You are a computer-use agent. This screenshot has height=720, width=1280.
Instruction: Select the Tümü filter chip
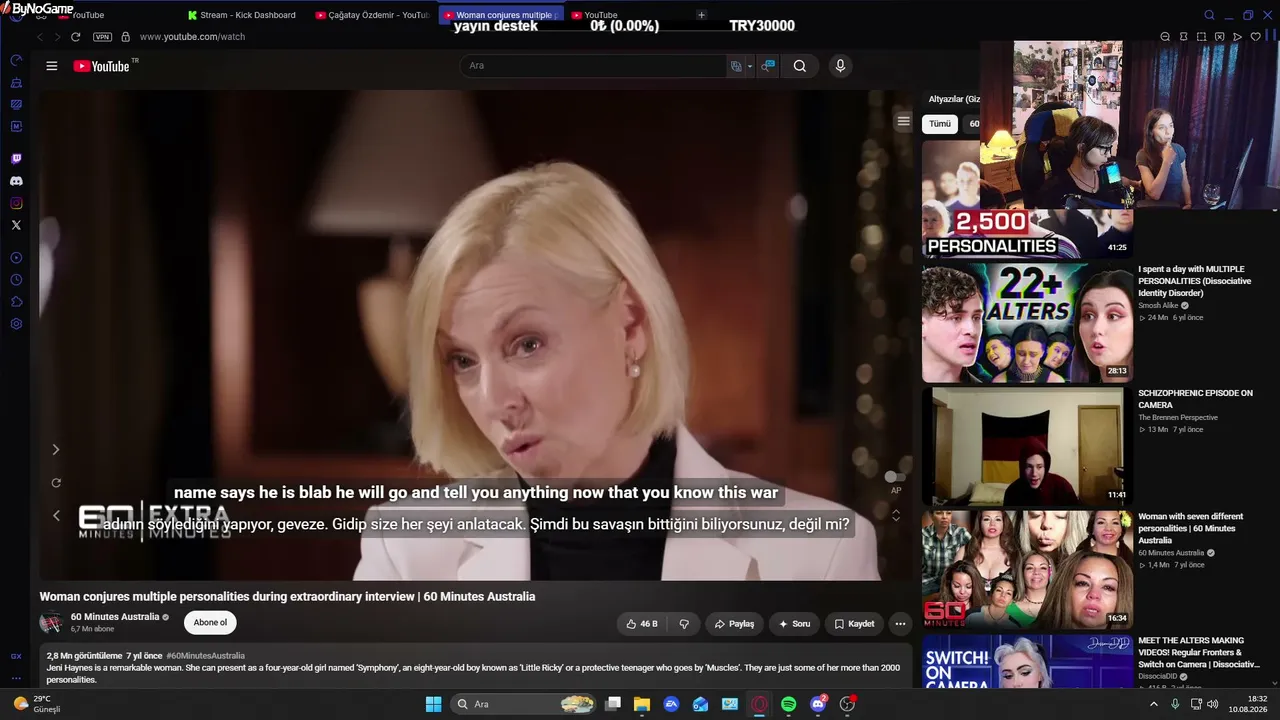tap(940, 124)
